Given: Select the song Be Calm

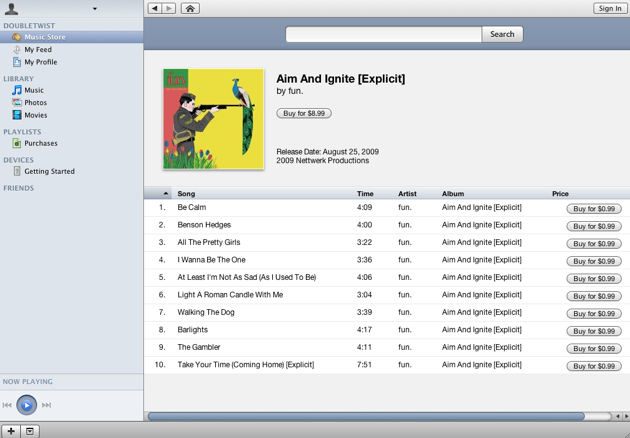Looking at the screenshot, I should pos(192,207).
